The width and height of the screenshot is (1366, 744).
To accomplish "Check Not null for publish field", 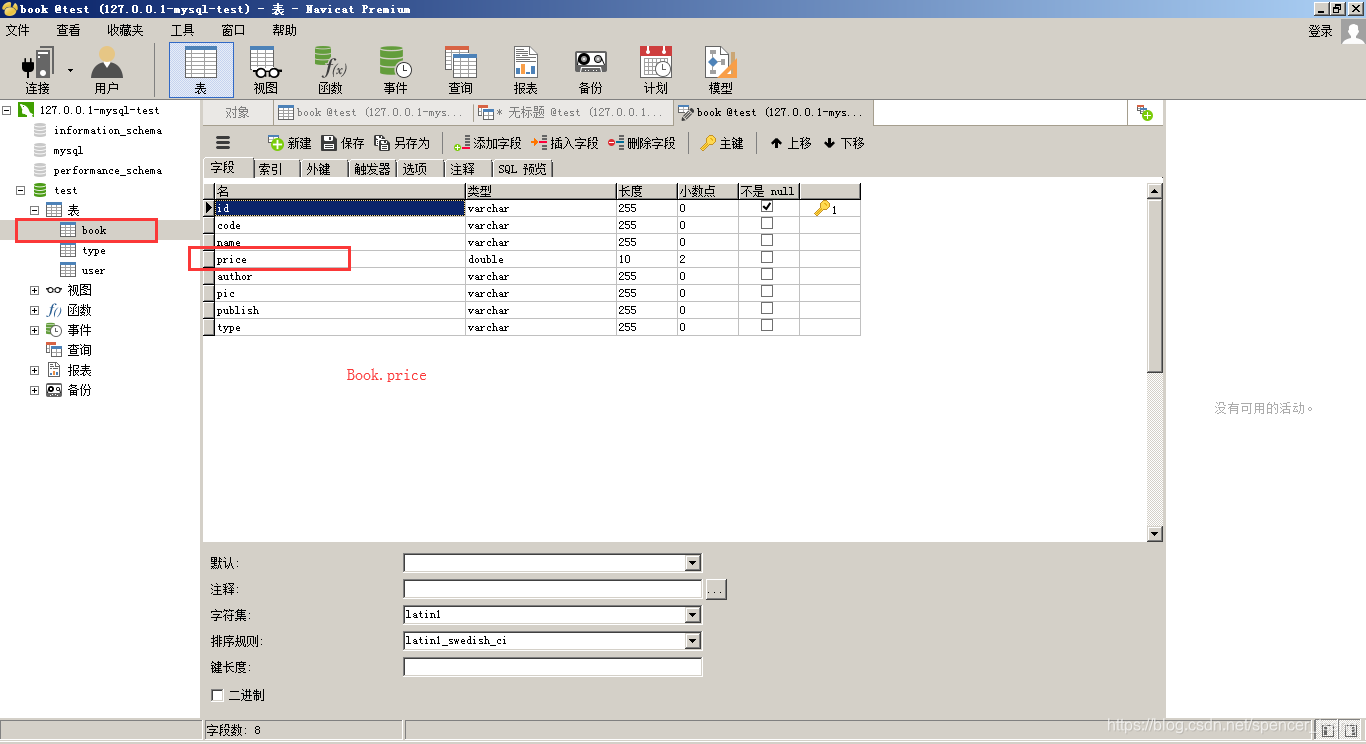I will [x=767, y=308].
